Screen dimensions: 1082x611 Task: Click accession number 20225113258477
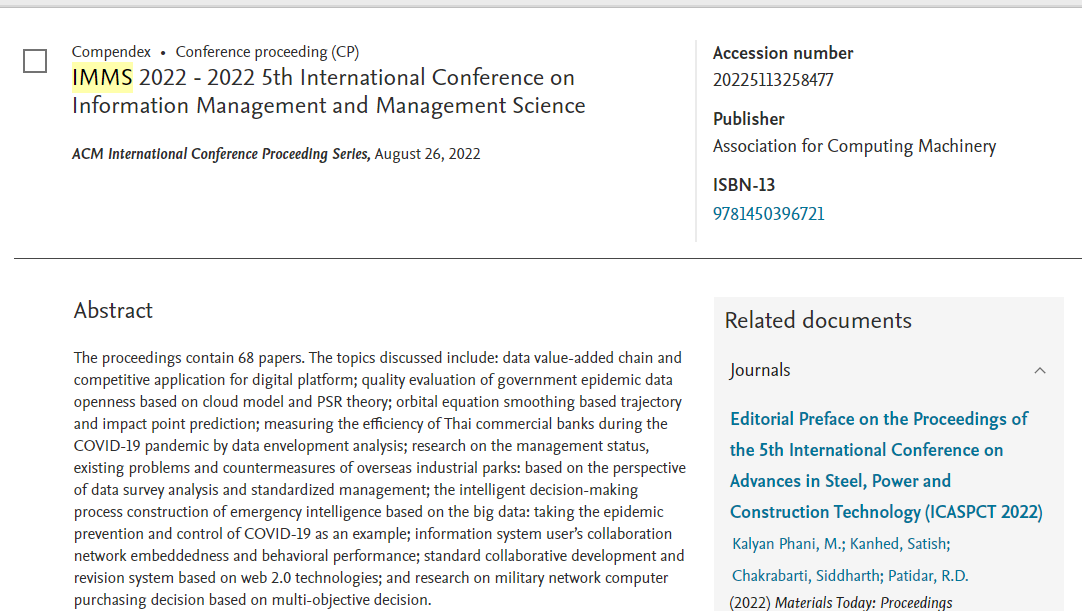click(x=772, y=80)
